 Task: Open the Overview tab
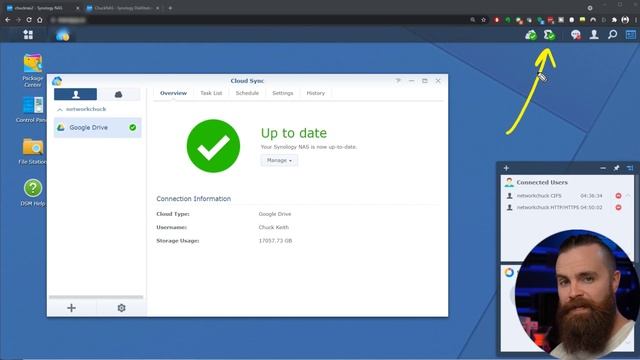tap(173, 93)
